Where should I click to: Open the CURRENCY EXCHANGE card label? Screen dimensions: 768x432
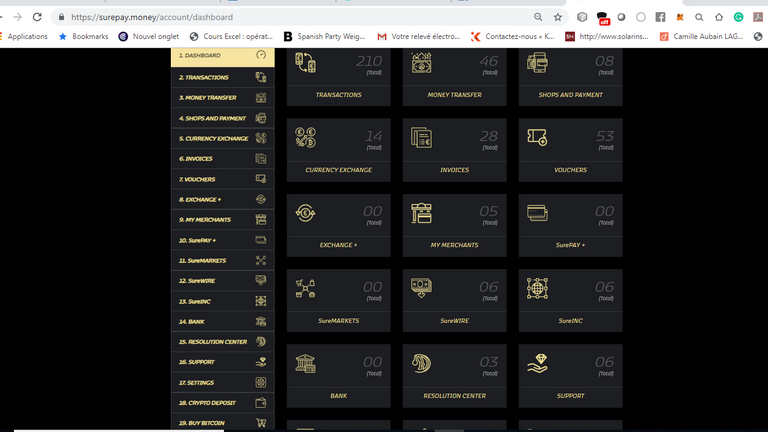click(338, 170)
